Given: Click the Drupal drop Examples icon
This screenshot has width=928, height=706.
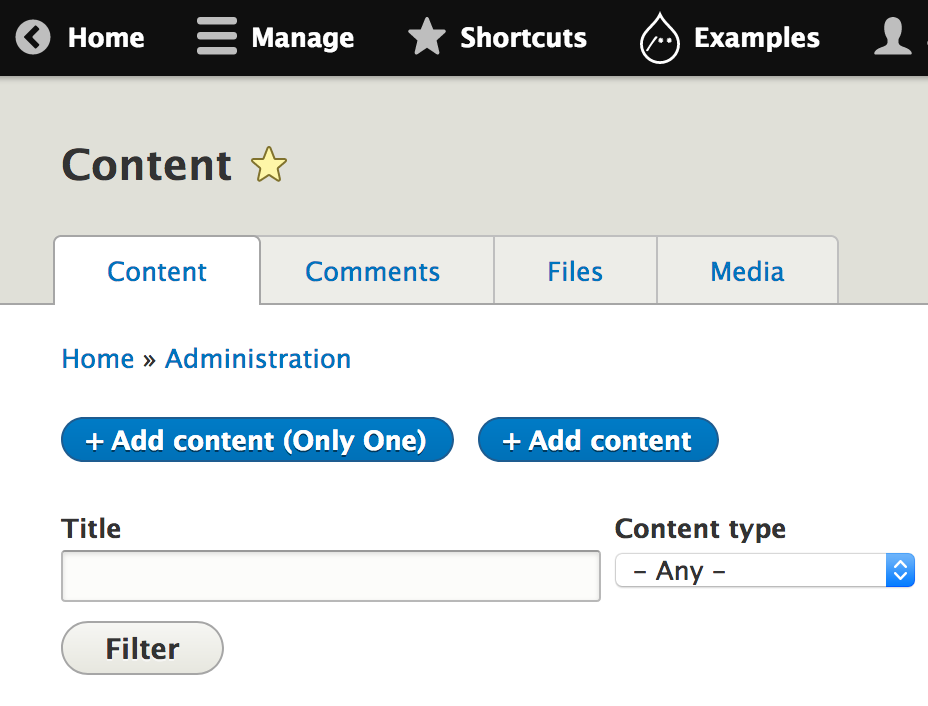Looking at the screenshot, I should click(x=659, y=39).
